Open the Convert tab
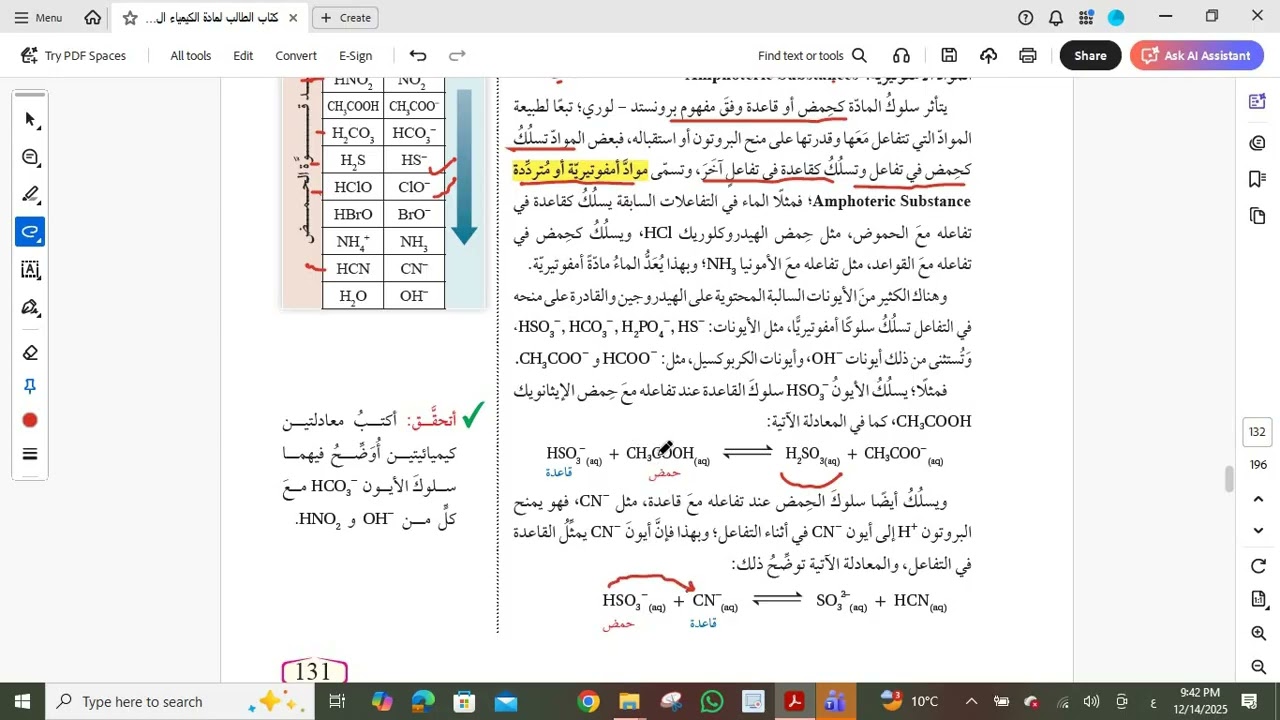 (x=296, y=56)
